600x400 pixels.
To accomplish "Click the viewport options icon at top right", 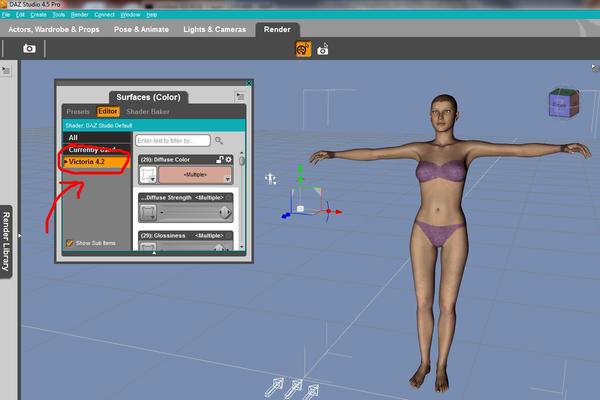I will 595,68.
